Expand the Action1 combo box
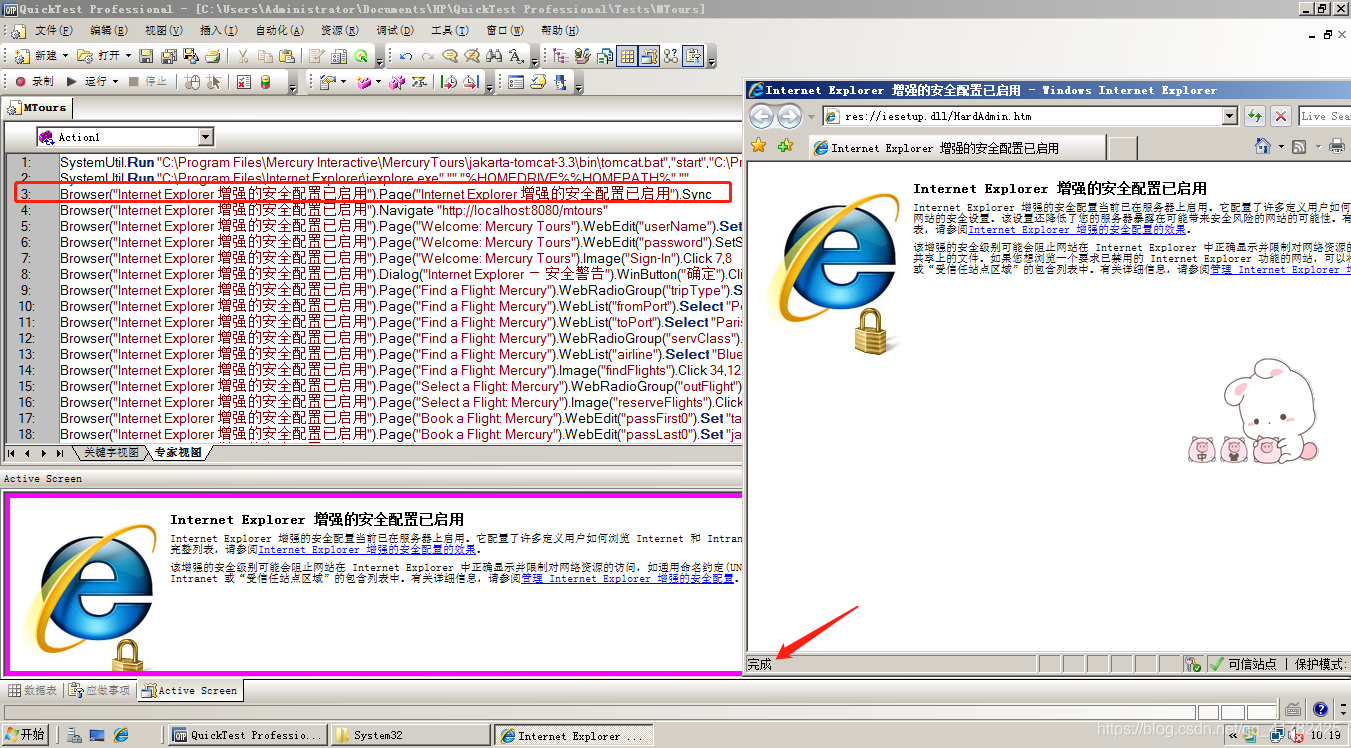The width and height of the screenshot is (1351, 748). coord(205,137)
